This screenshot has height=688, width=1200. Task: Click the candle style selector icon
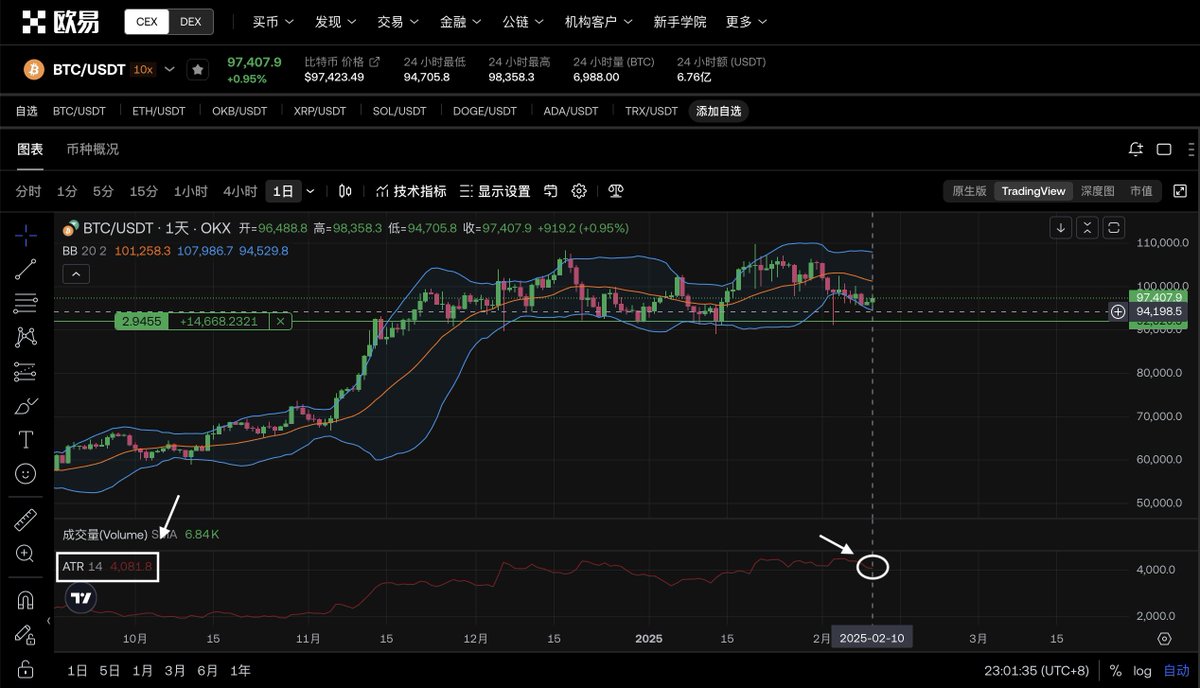click(344, 191)
